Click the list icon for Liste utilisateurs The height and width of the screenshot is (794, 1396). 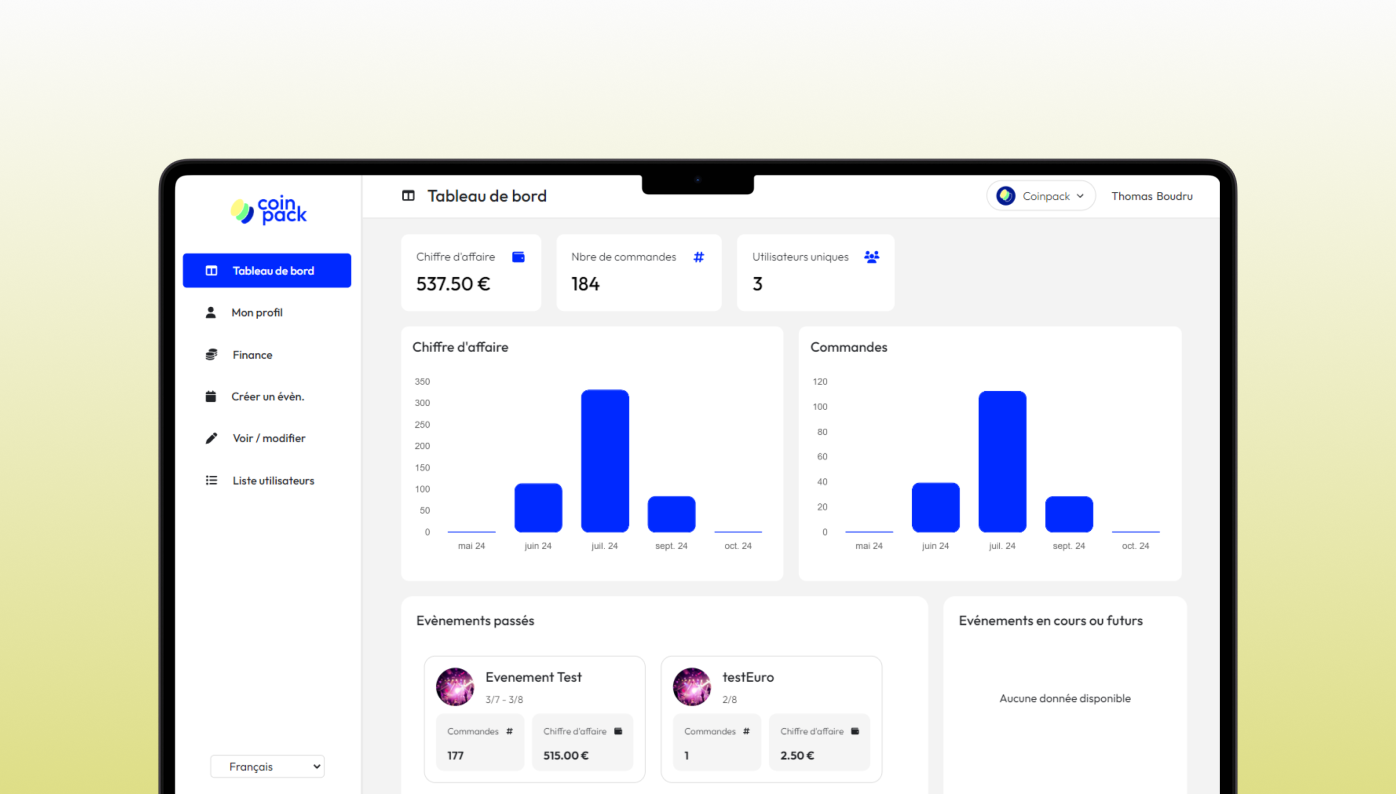click(211, 481)
